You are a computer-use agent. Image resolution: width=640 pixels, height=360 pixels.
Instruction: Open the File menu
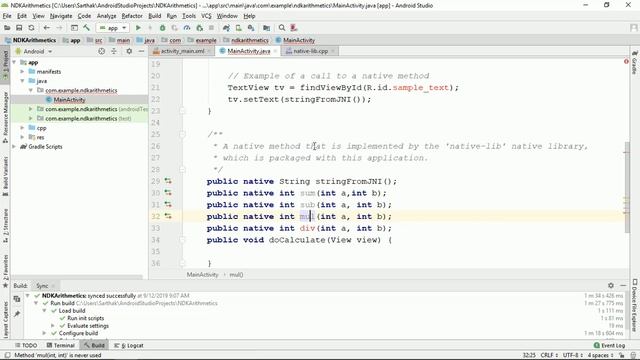7,16
